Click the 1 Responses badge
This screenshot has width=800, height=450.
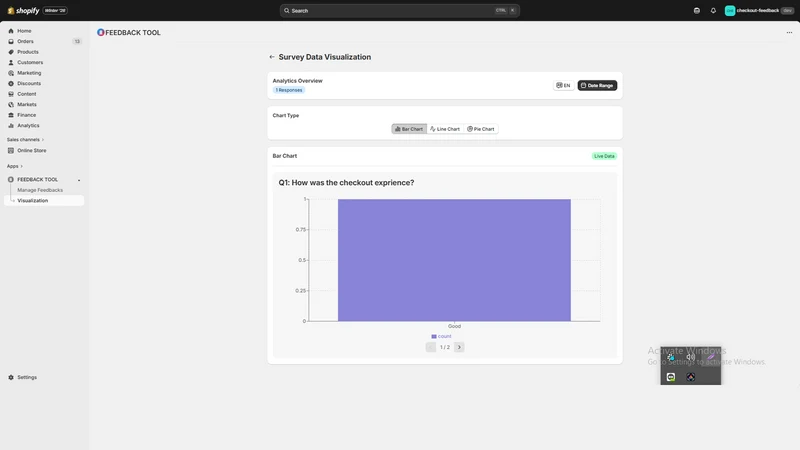[289, 90]
